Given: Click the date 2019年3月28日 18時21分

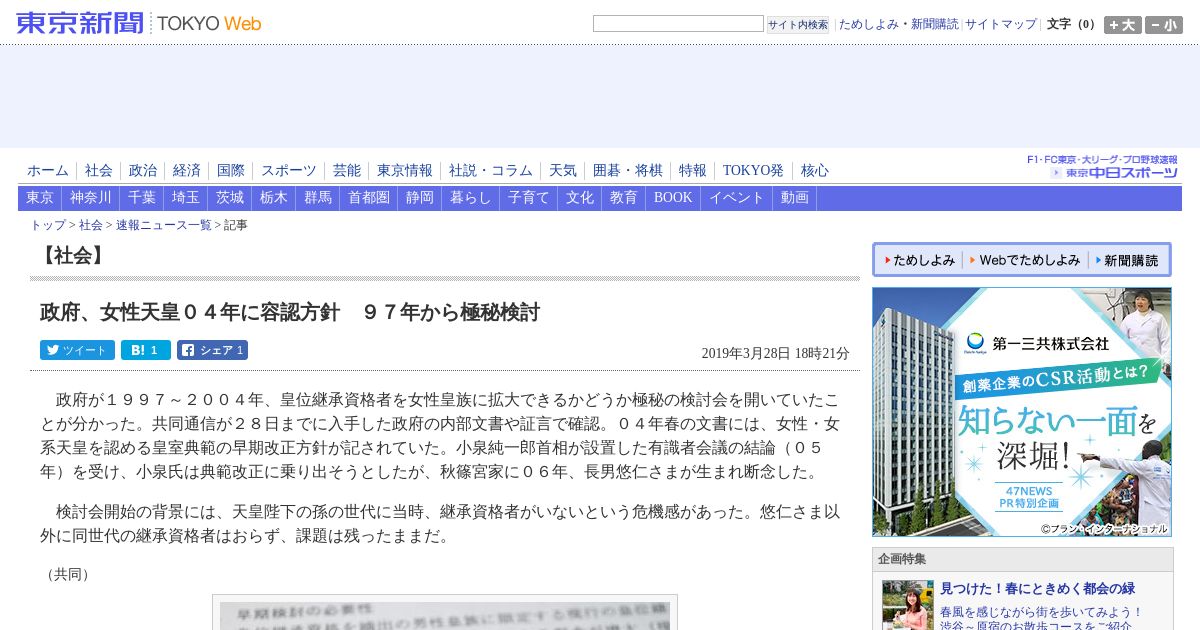Looking at the screenshot, I should pos(775,353).
